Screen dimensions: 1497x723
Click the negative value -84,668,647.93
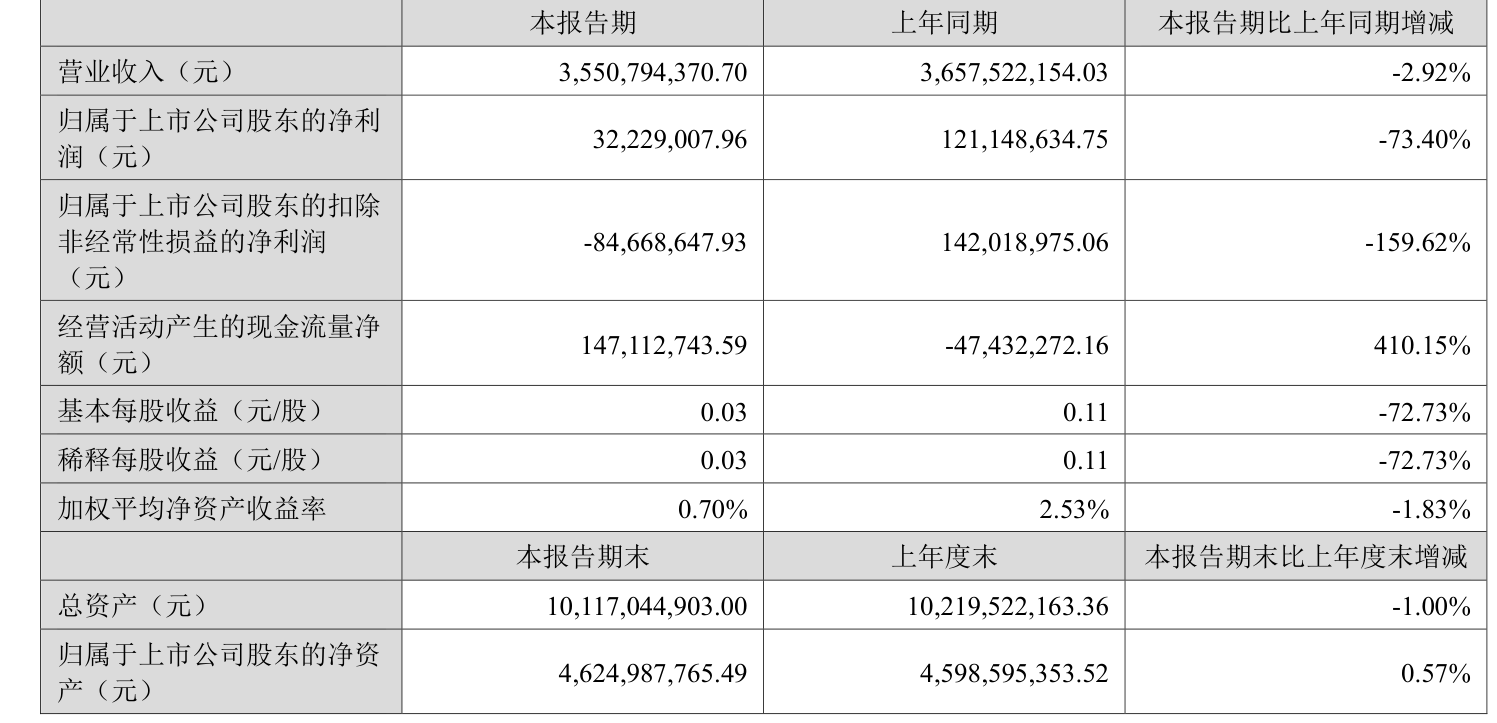pos(664,242)
